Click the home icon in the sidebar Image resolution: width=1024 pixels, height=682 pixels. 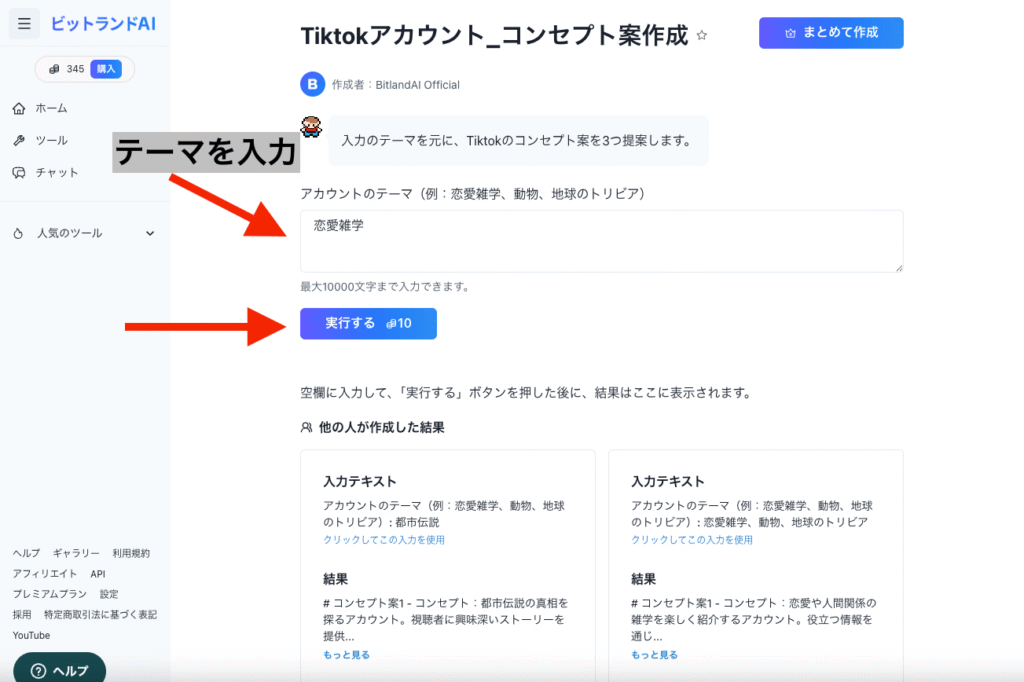[x=19, y=108]
